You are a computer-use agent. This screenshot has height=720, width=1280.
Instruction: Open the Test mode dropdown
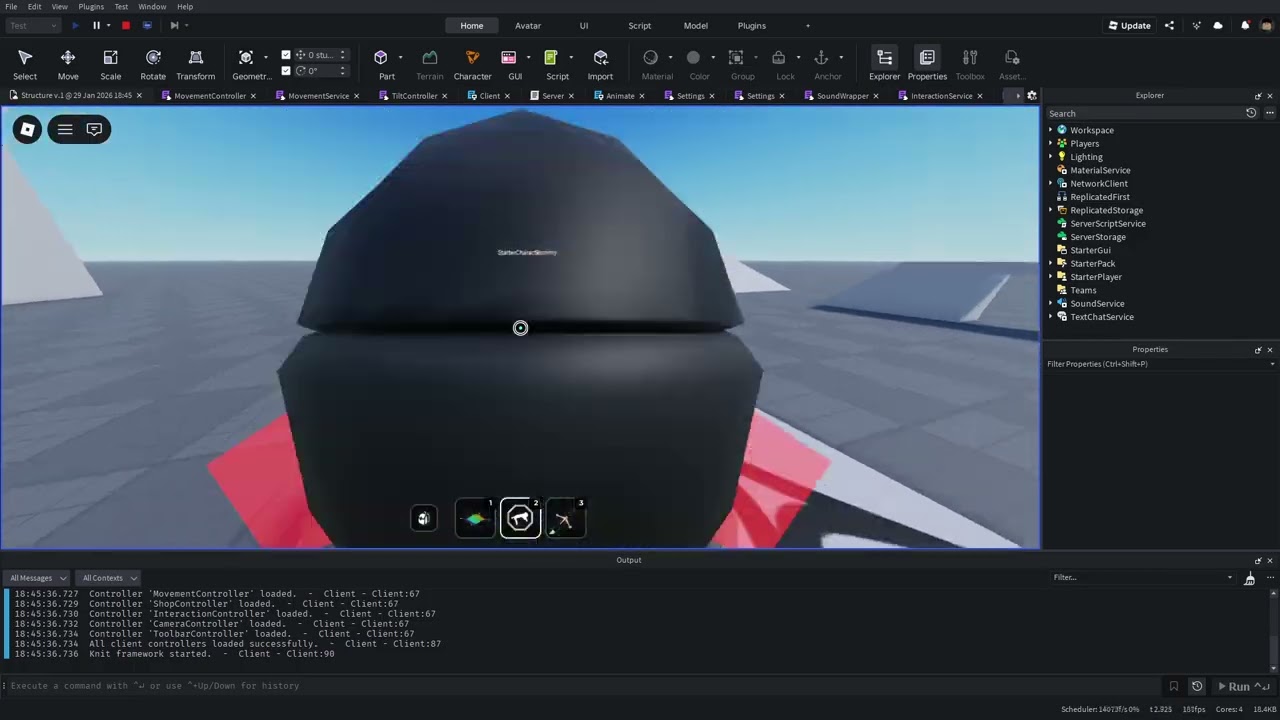pyautogui.click(x=33, y=25)
